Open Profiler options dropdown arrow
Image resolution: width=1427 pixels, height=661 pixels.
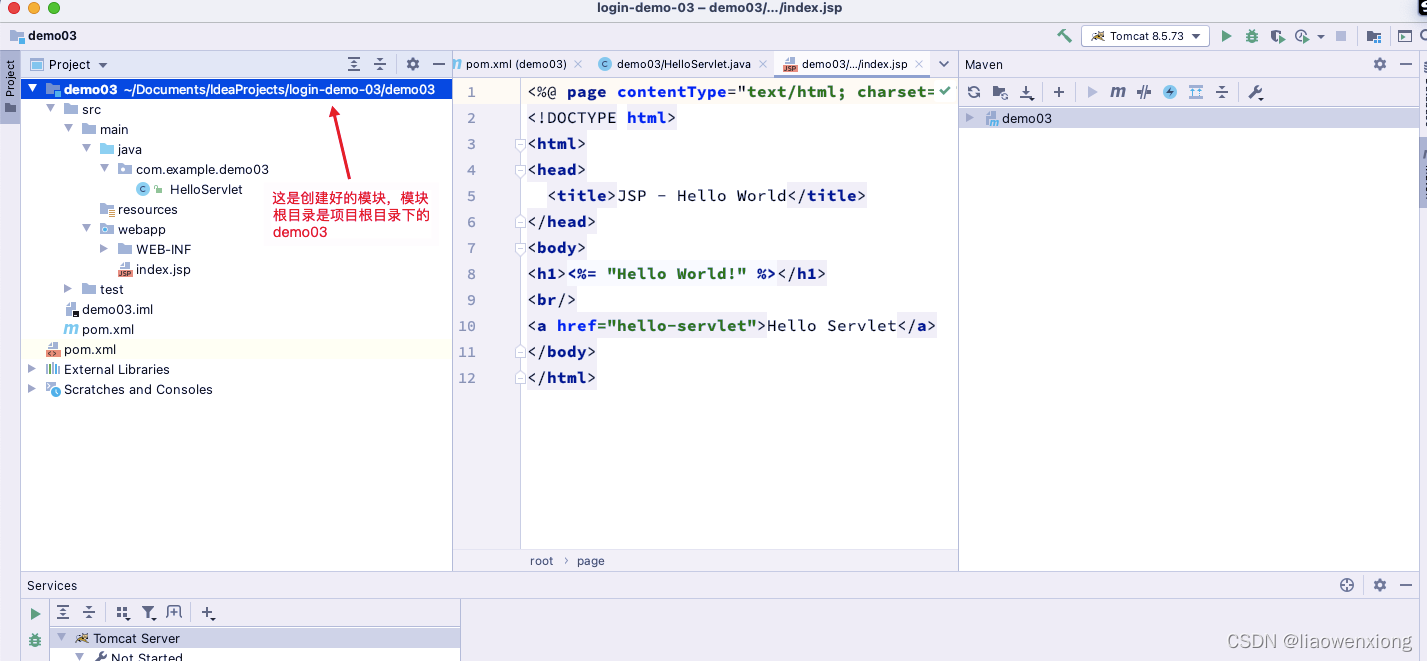[1320, 37]
